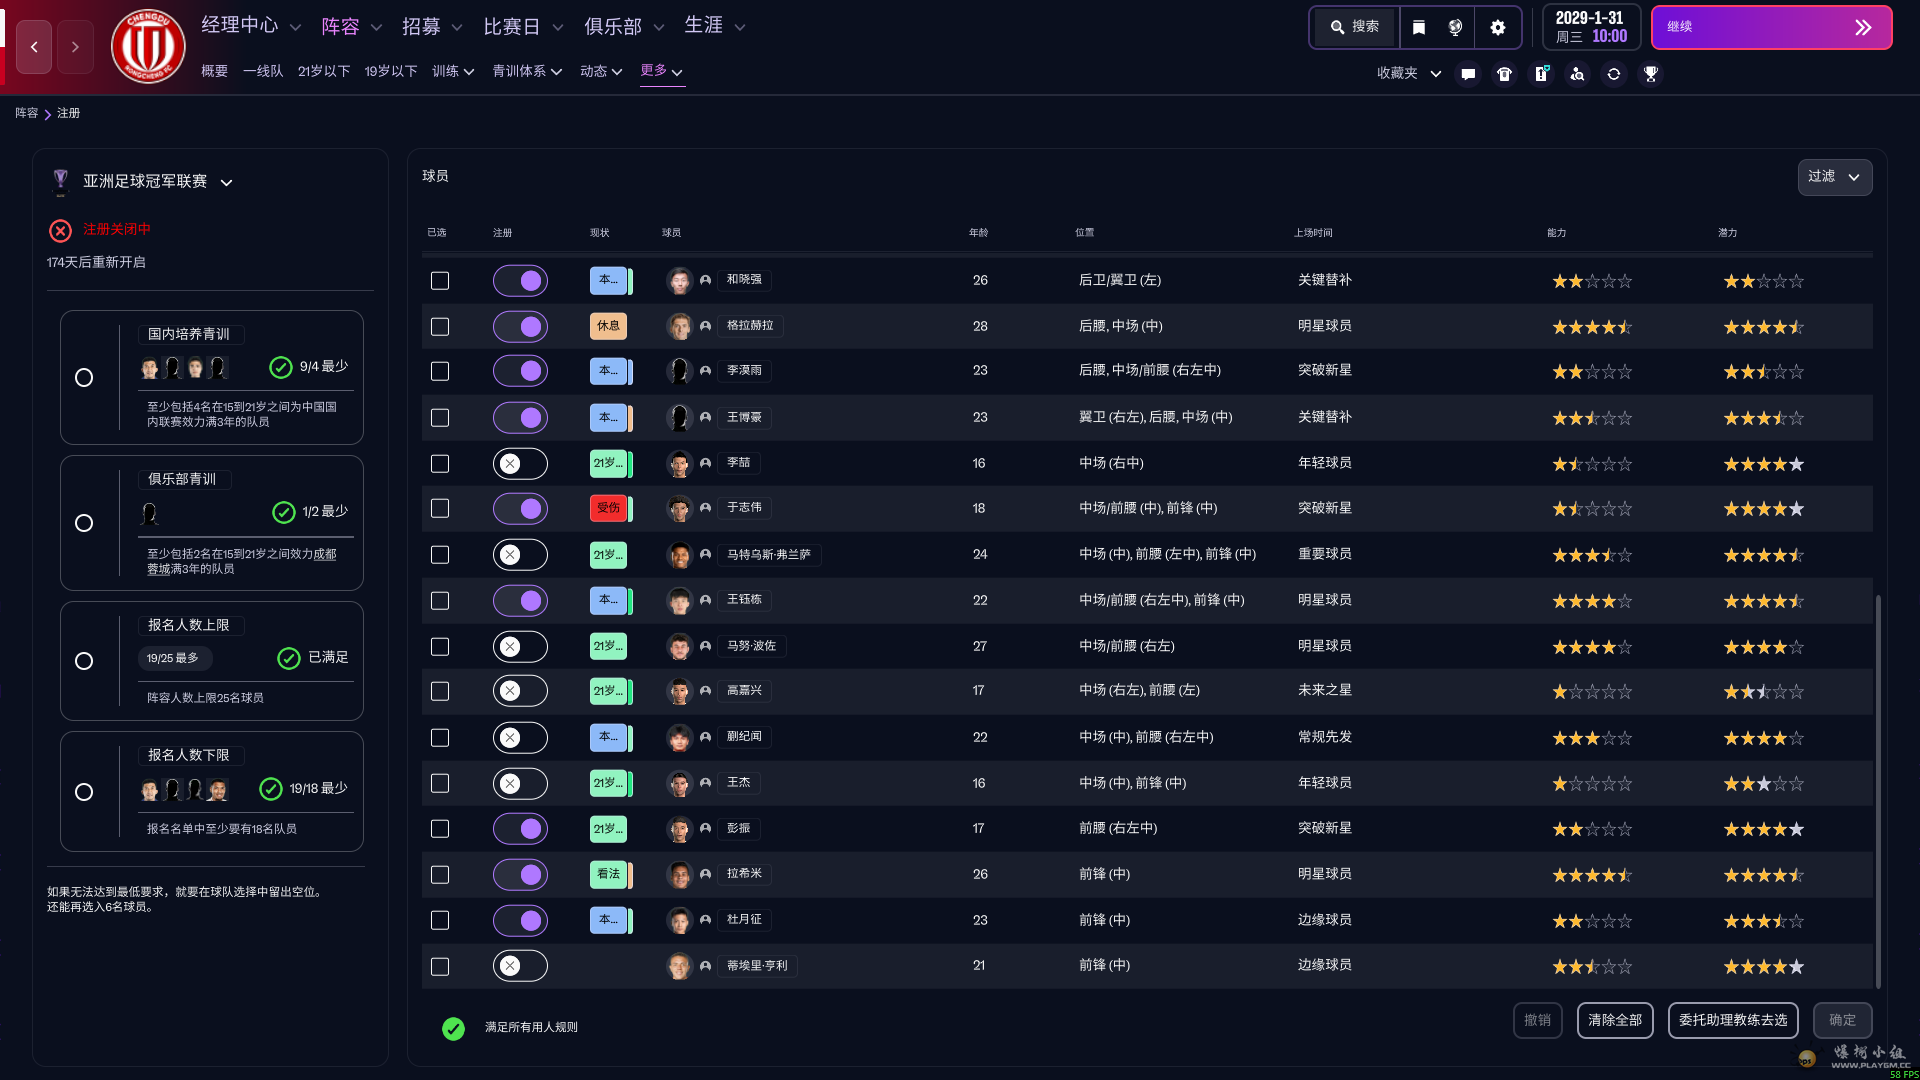The image size is (1920, 1080).
Task: Click the player search scouting icon
Action: click(x=1577, y=74)
